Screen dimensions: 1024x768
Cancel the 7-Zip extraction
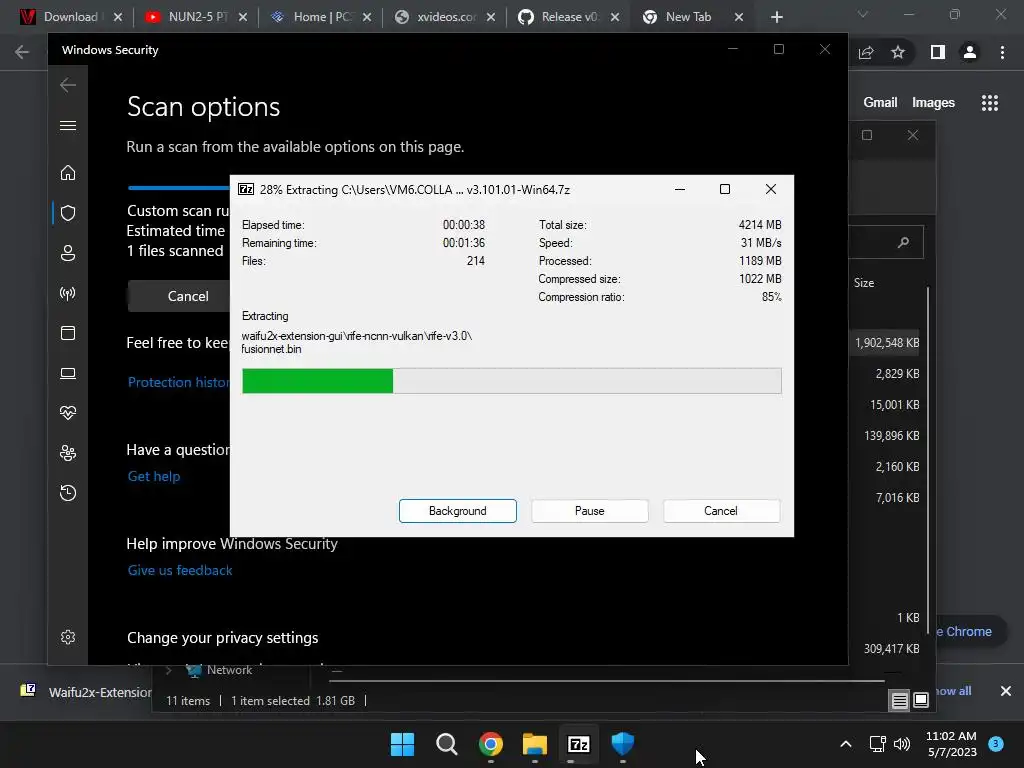pos(721,511)
